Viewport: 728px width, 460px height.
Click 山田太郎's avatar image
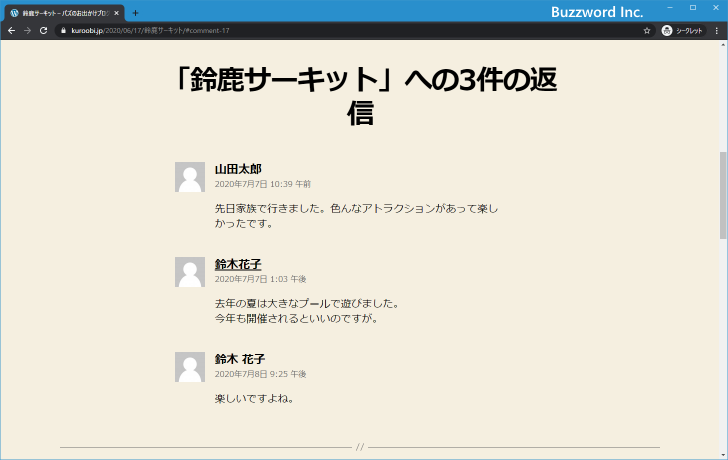[190, 177]
